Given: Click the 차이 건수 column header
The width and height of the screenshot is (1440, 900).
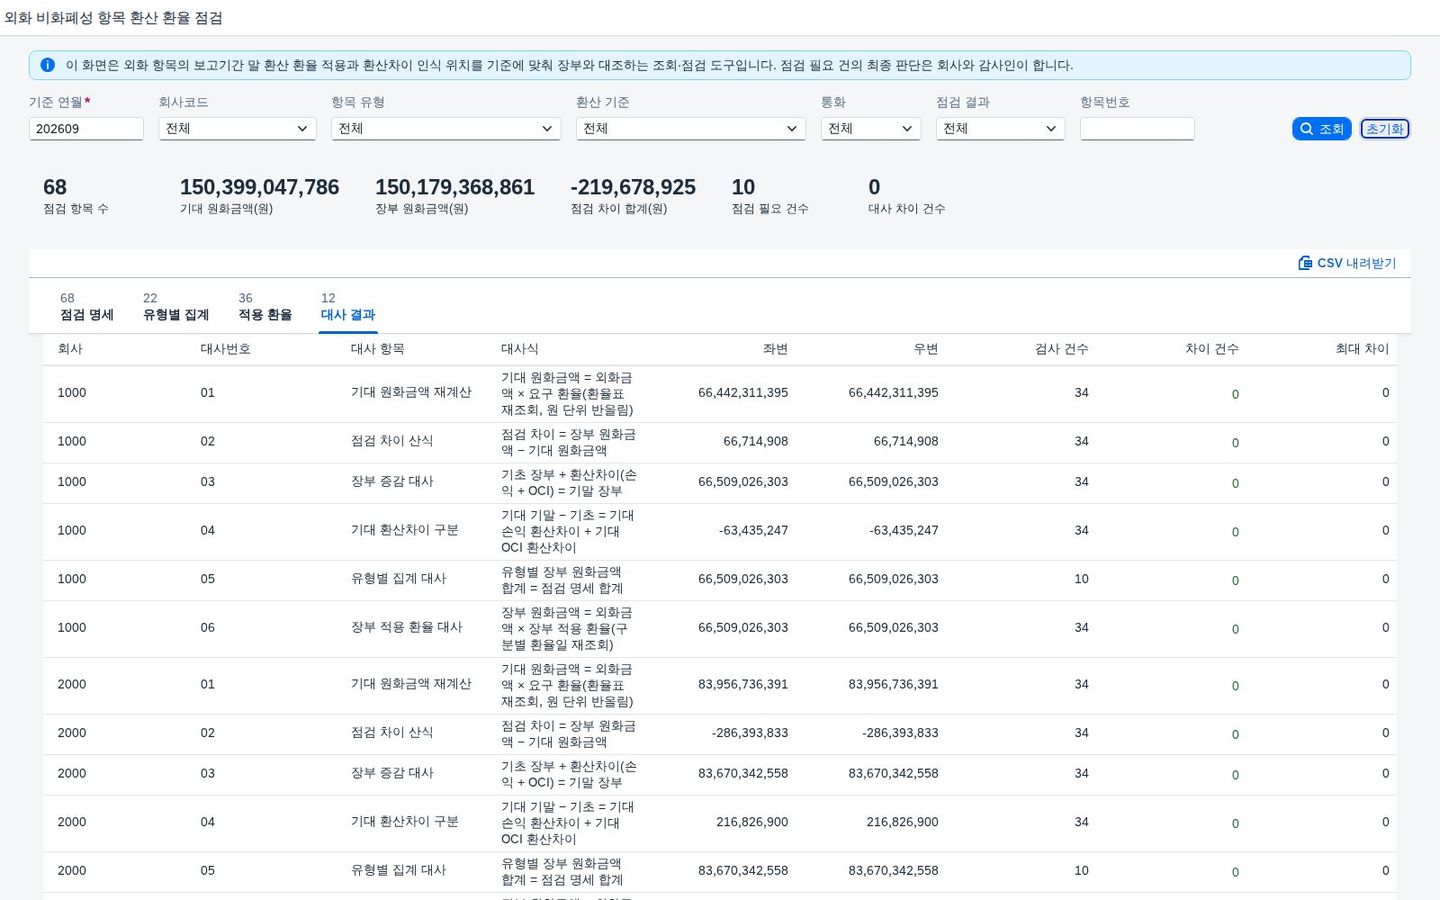Looking at the screenshot, I should [1212, 349].
